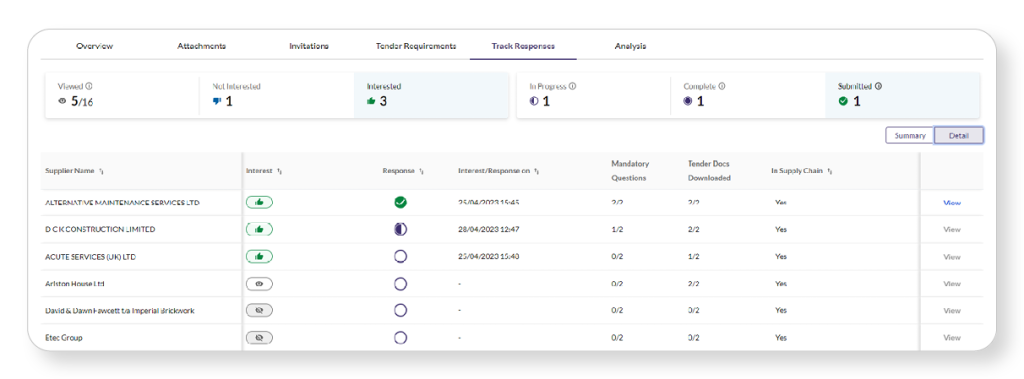
Task: Click thumbs-up badge for Alternative Maintenance Services
Action: click(x=259, y=203)
